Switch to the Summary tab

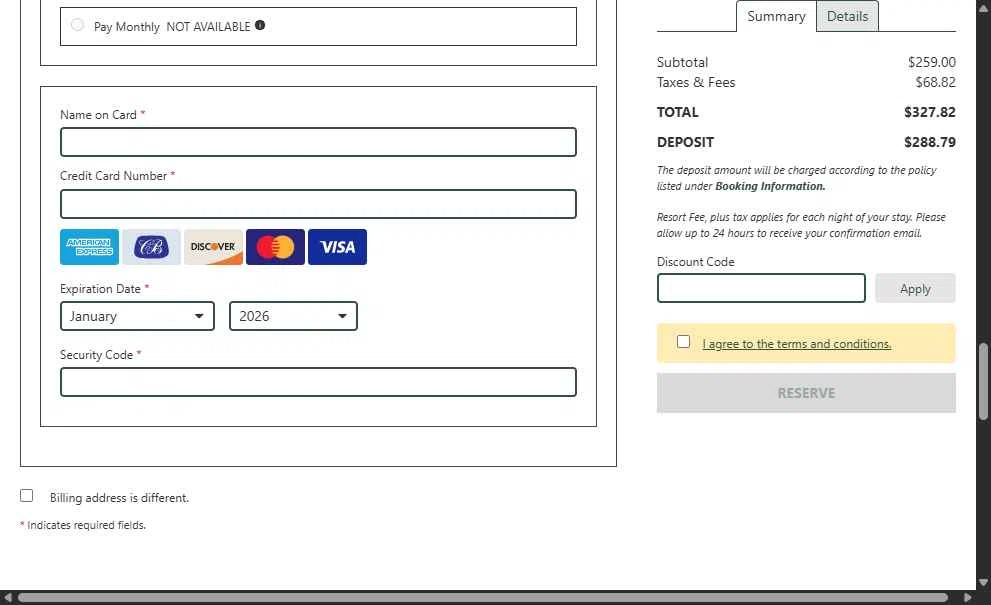coord(776,16)
